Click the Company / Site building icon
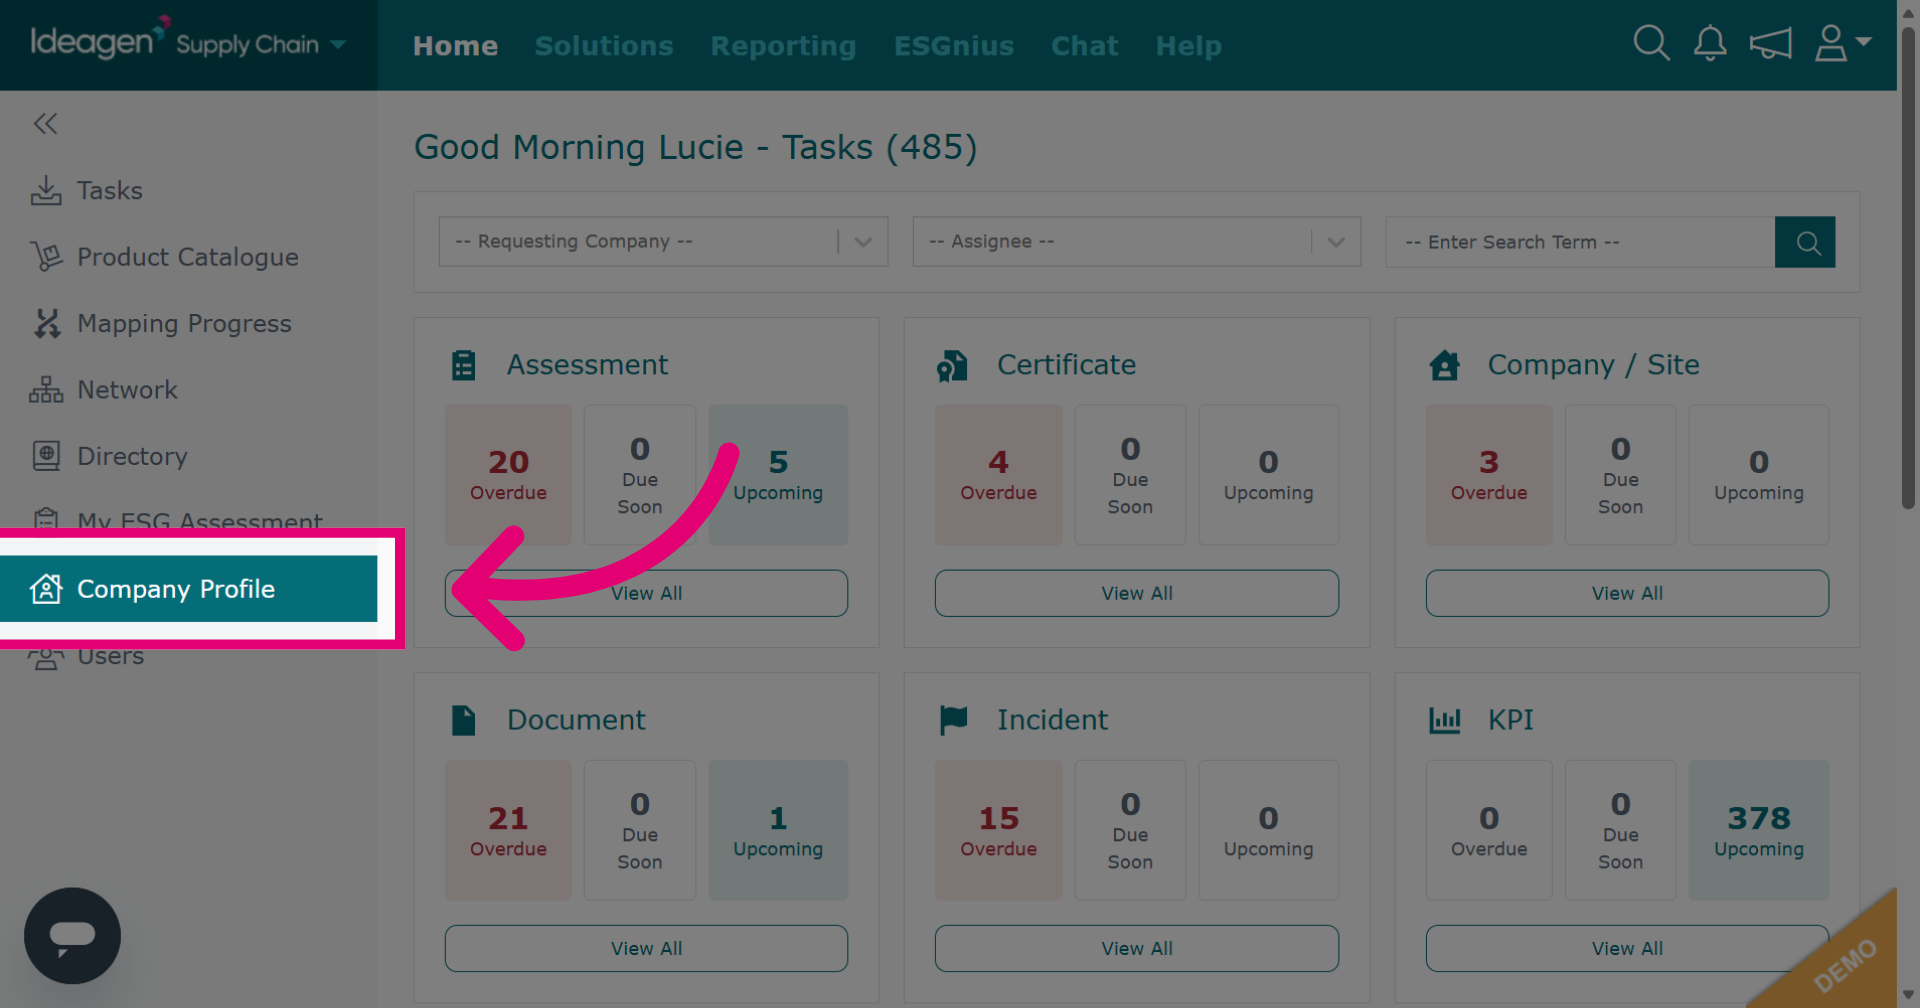This screenshot has width=1920, height=1008. [x=1445, y=365]
